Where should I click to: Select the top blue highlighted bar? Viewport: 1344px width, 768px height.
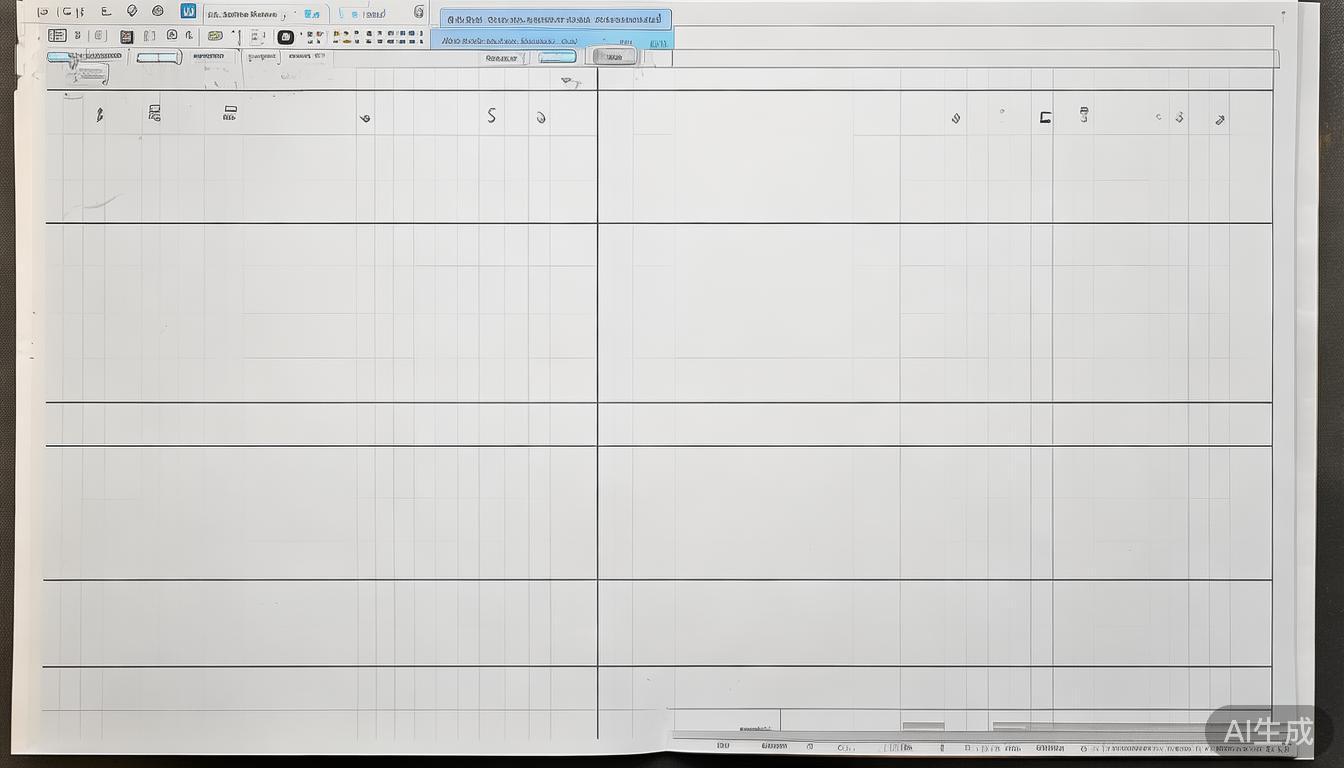coord(555,19)
